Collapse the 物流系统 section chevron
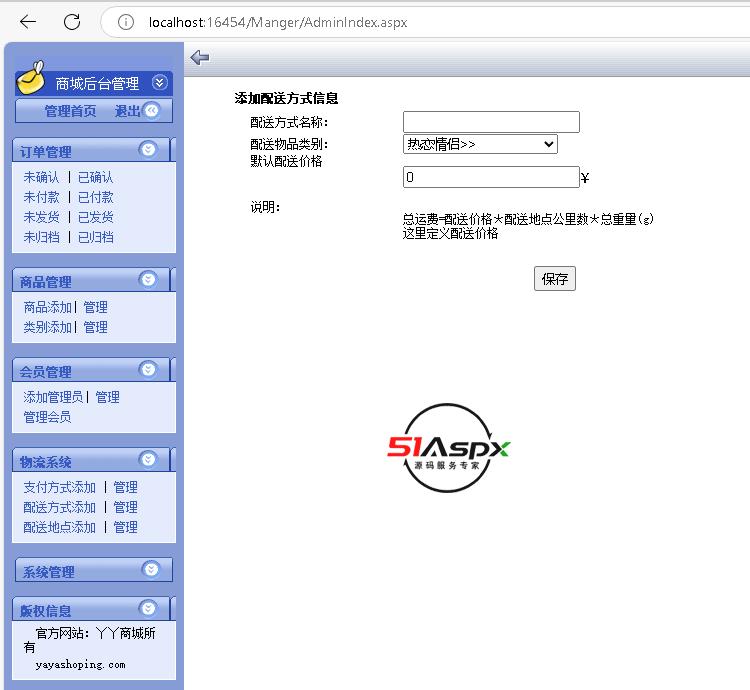Viewport: 750px width, 690px height. (148, 460)
